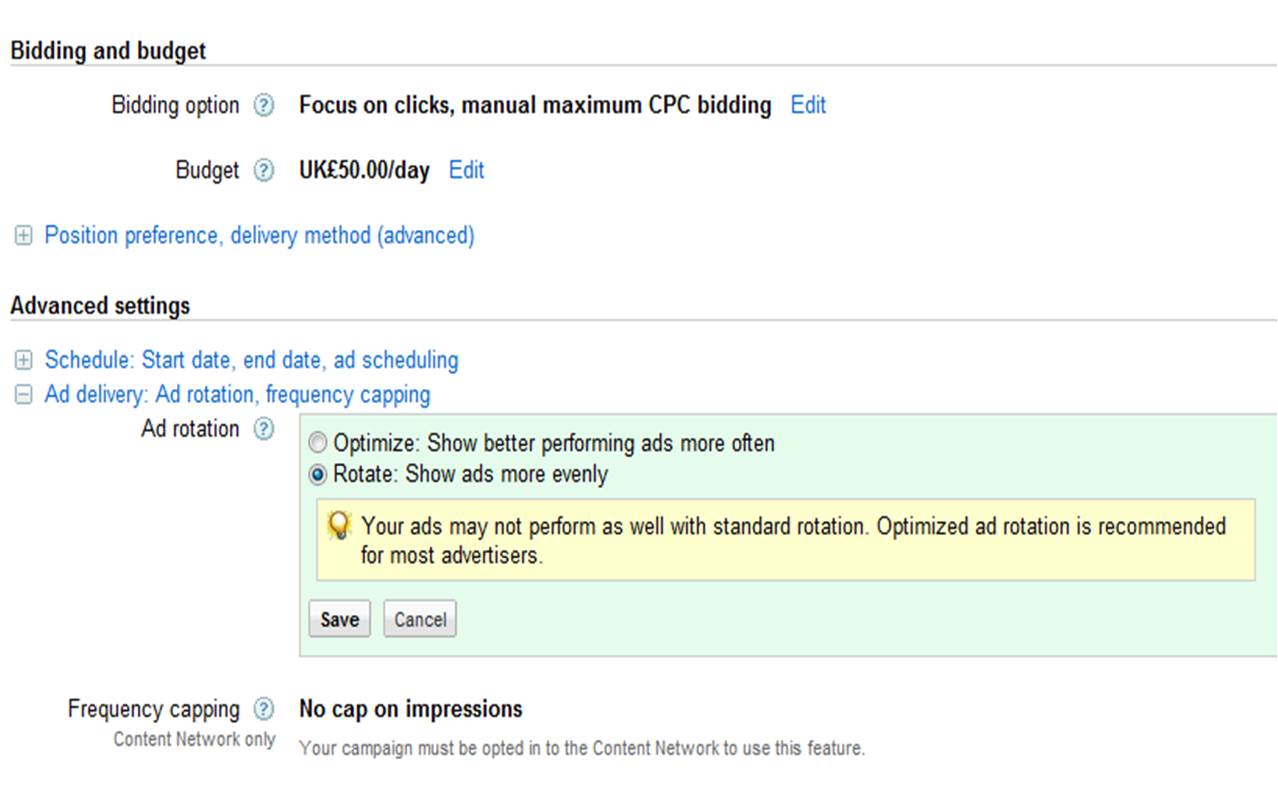The image size is (1278, 802).
Task: Open Schedule: Start date, end date link
Action: 252,360
